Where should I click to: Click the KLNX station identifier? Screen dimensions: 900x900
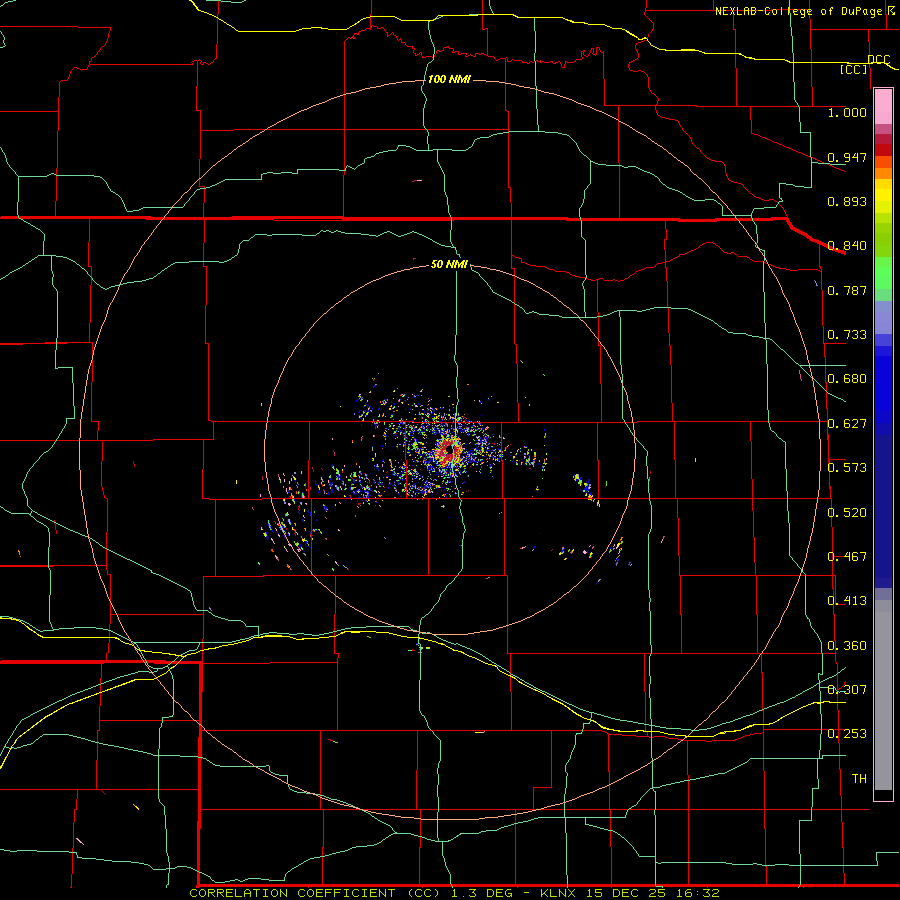point(558,893)
